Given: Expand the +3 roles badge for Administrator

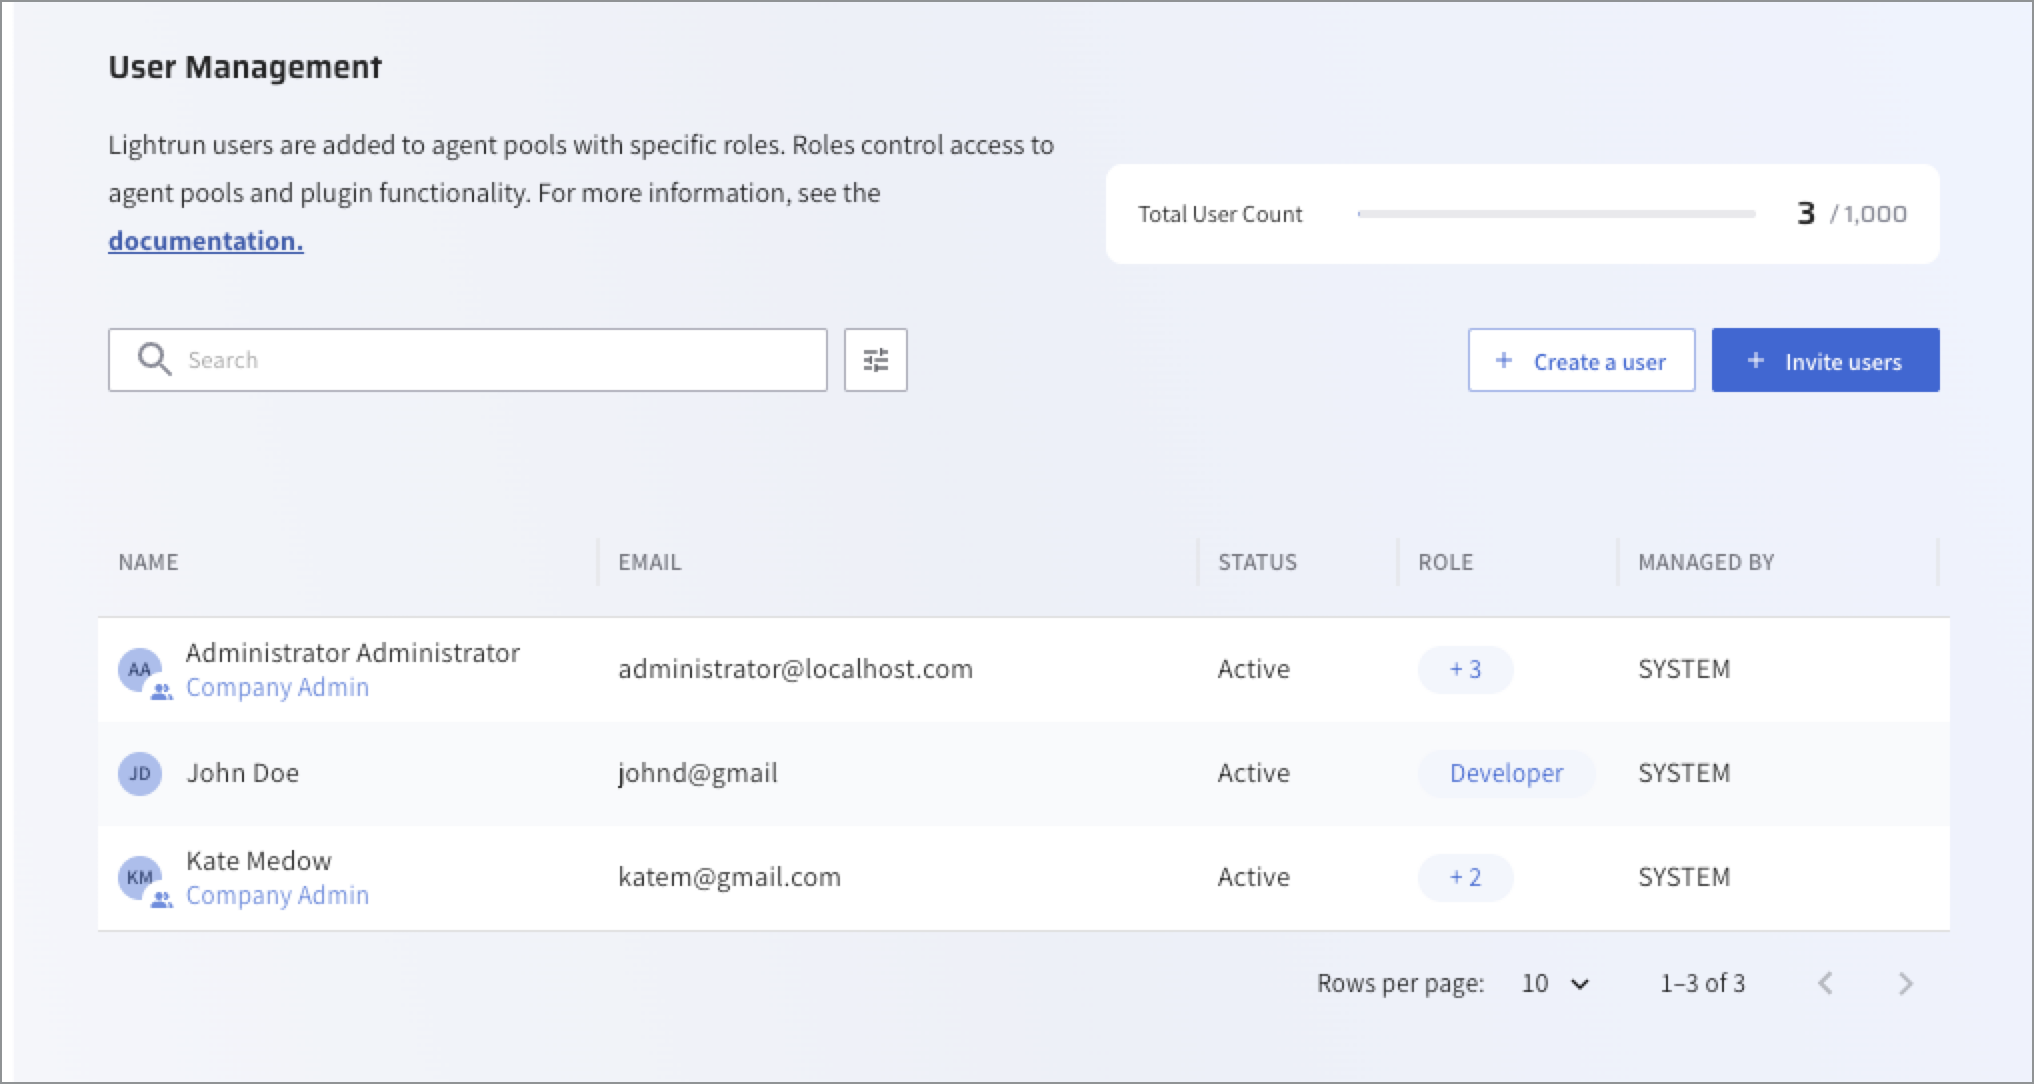Looking at the screenshot, I should (x=1465, y=669).
